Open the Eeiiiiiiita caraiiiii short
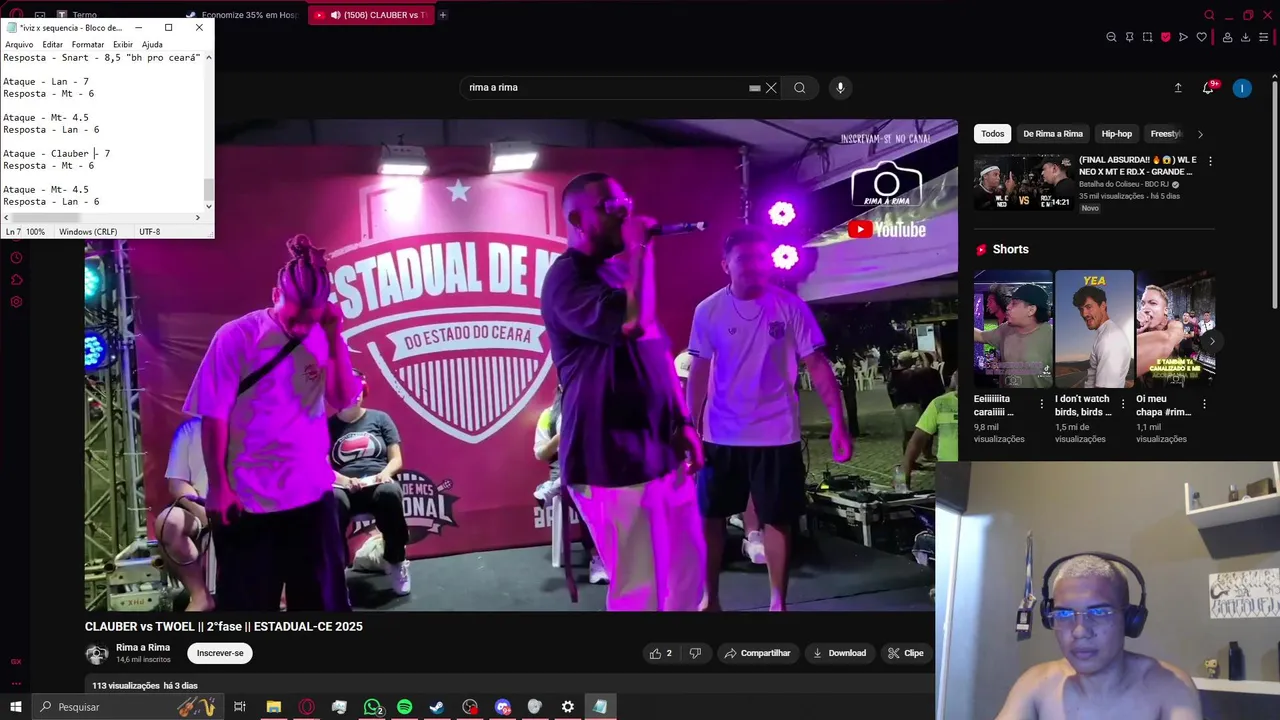 pos(1013,328)
